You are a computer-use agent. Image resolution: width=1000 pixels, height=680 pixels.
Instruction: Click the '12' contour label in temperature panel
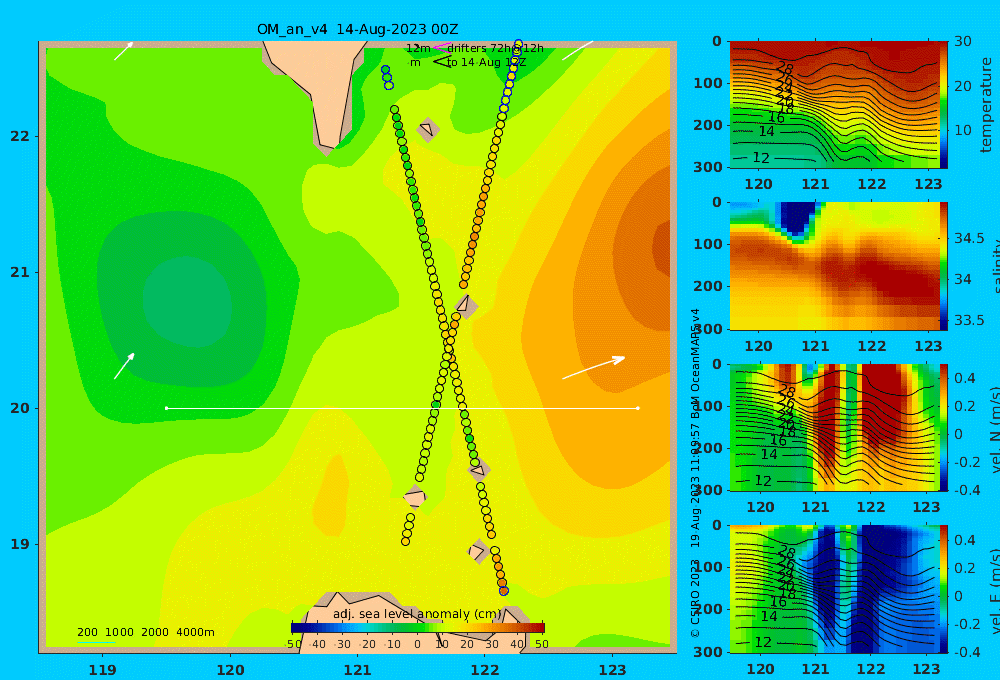click(x=761, y=158)
